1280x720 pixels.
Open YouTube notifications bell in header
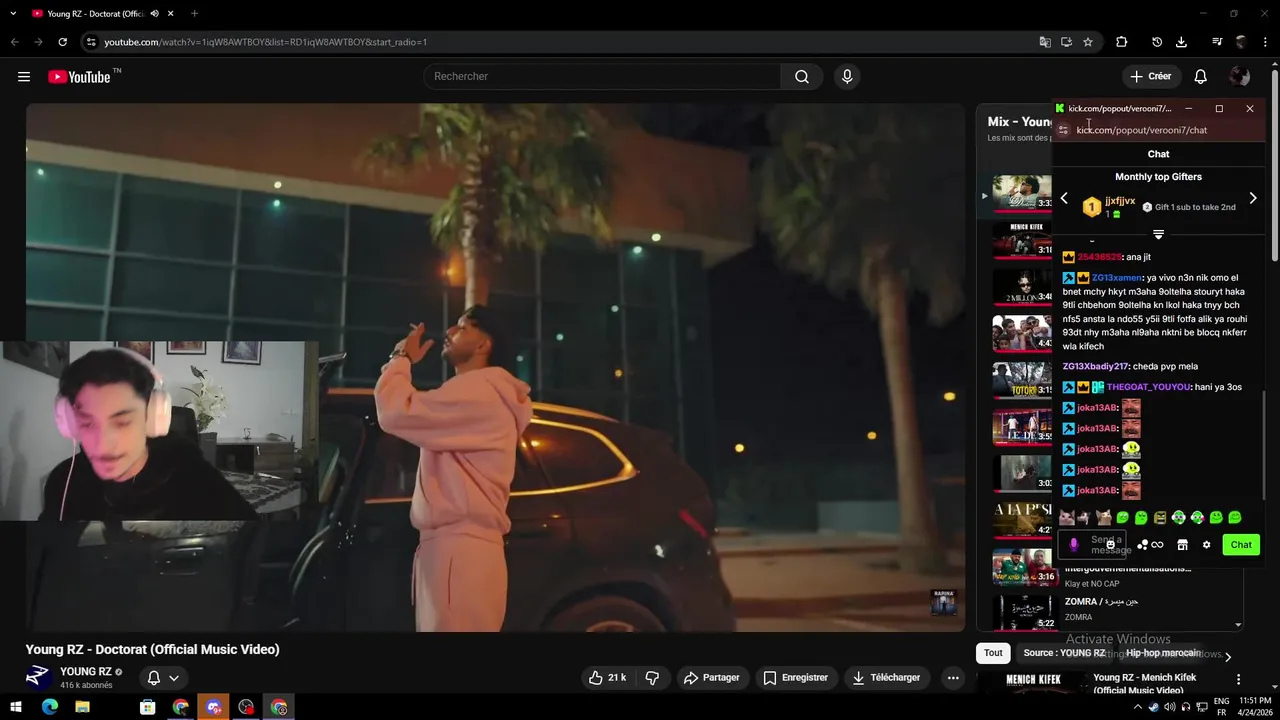pyautogui.click(x=1201, y=77)
